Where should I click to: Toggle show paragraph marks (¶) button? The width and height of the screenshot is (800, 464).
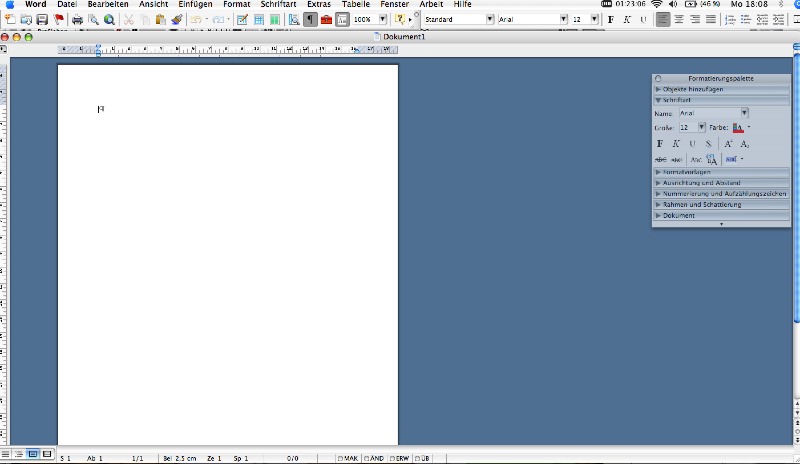(310, 20)
